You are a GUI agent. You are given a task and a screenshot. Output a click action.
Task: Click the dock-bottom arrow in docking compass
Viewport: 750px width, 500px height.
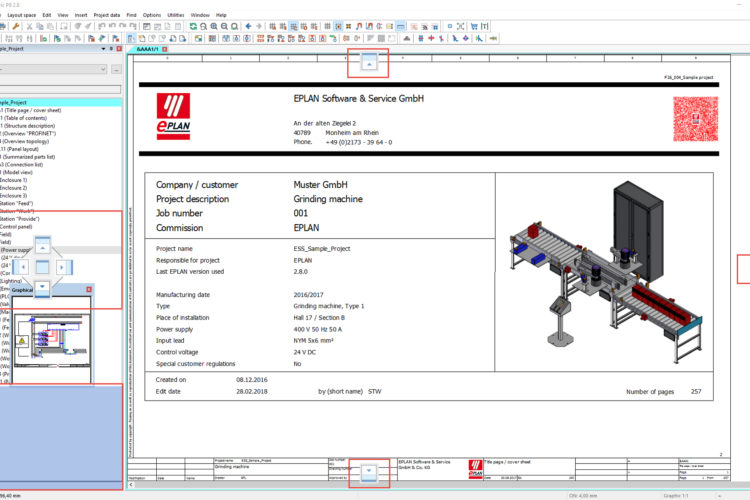43,288
